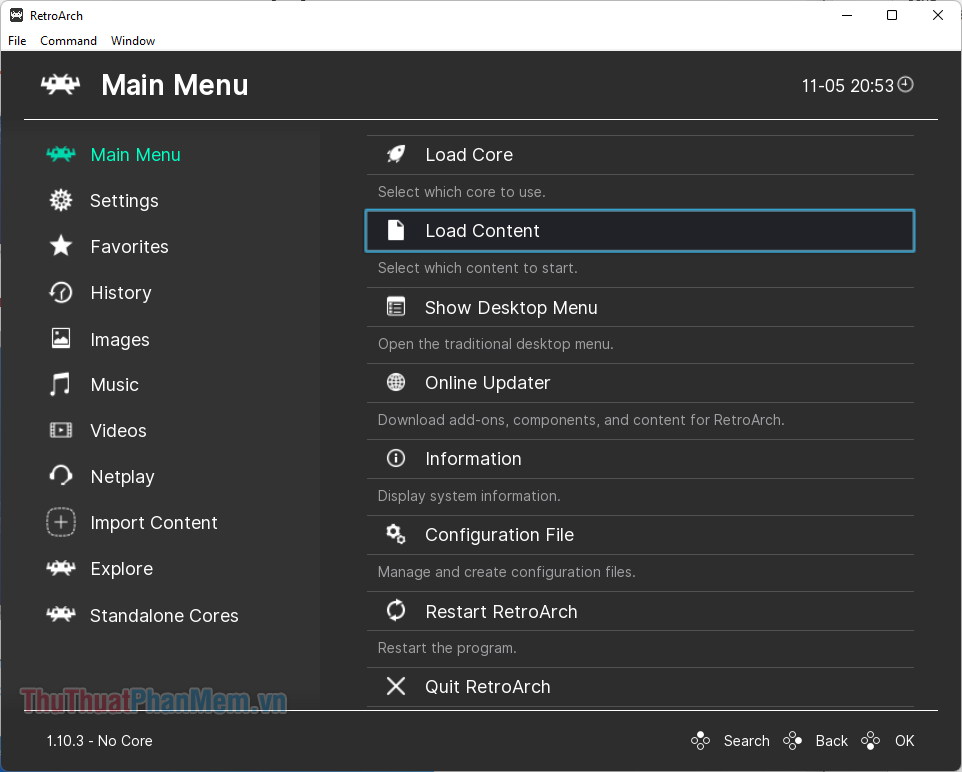Viewport: 962px width, 772px height.
Task: Click the Configuration File gear-document icon
Action: [395, 534]
